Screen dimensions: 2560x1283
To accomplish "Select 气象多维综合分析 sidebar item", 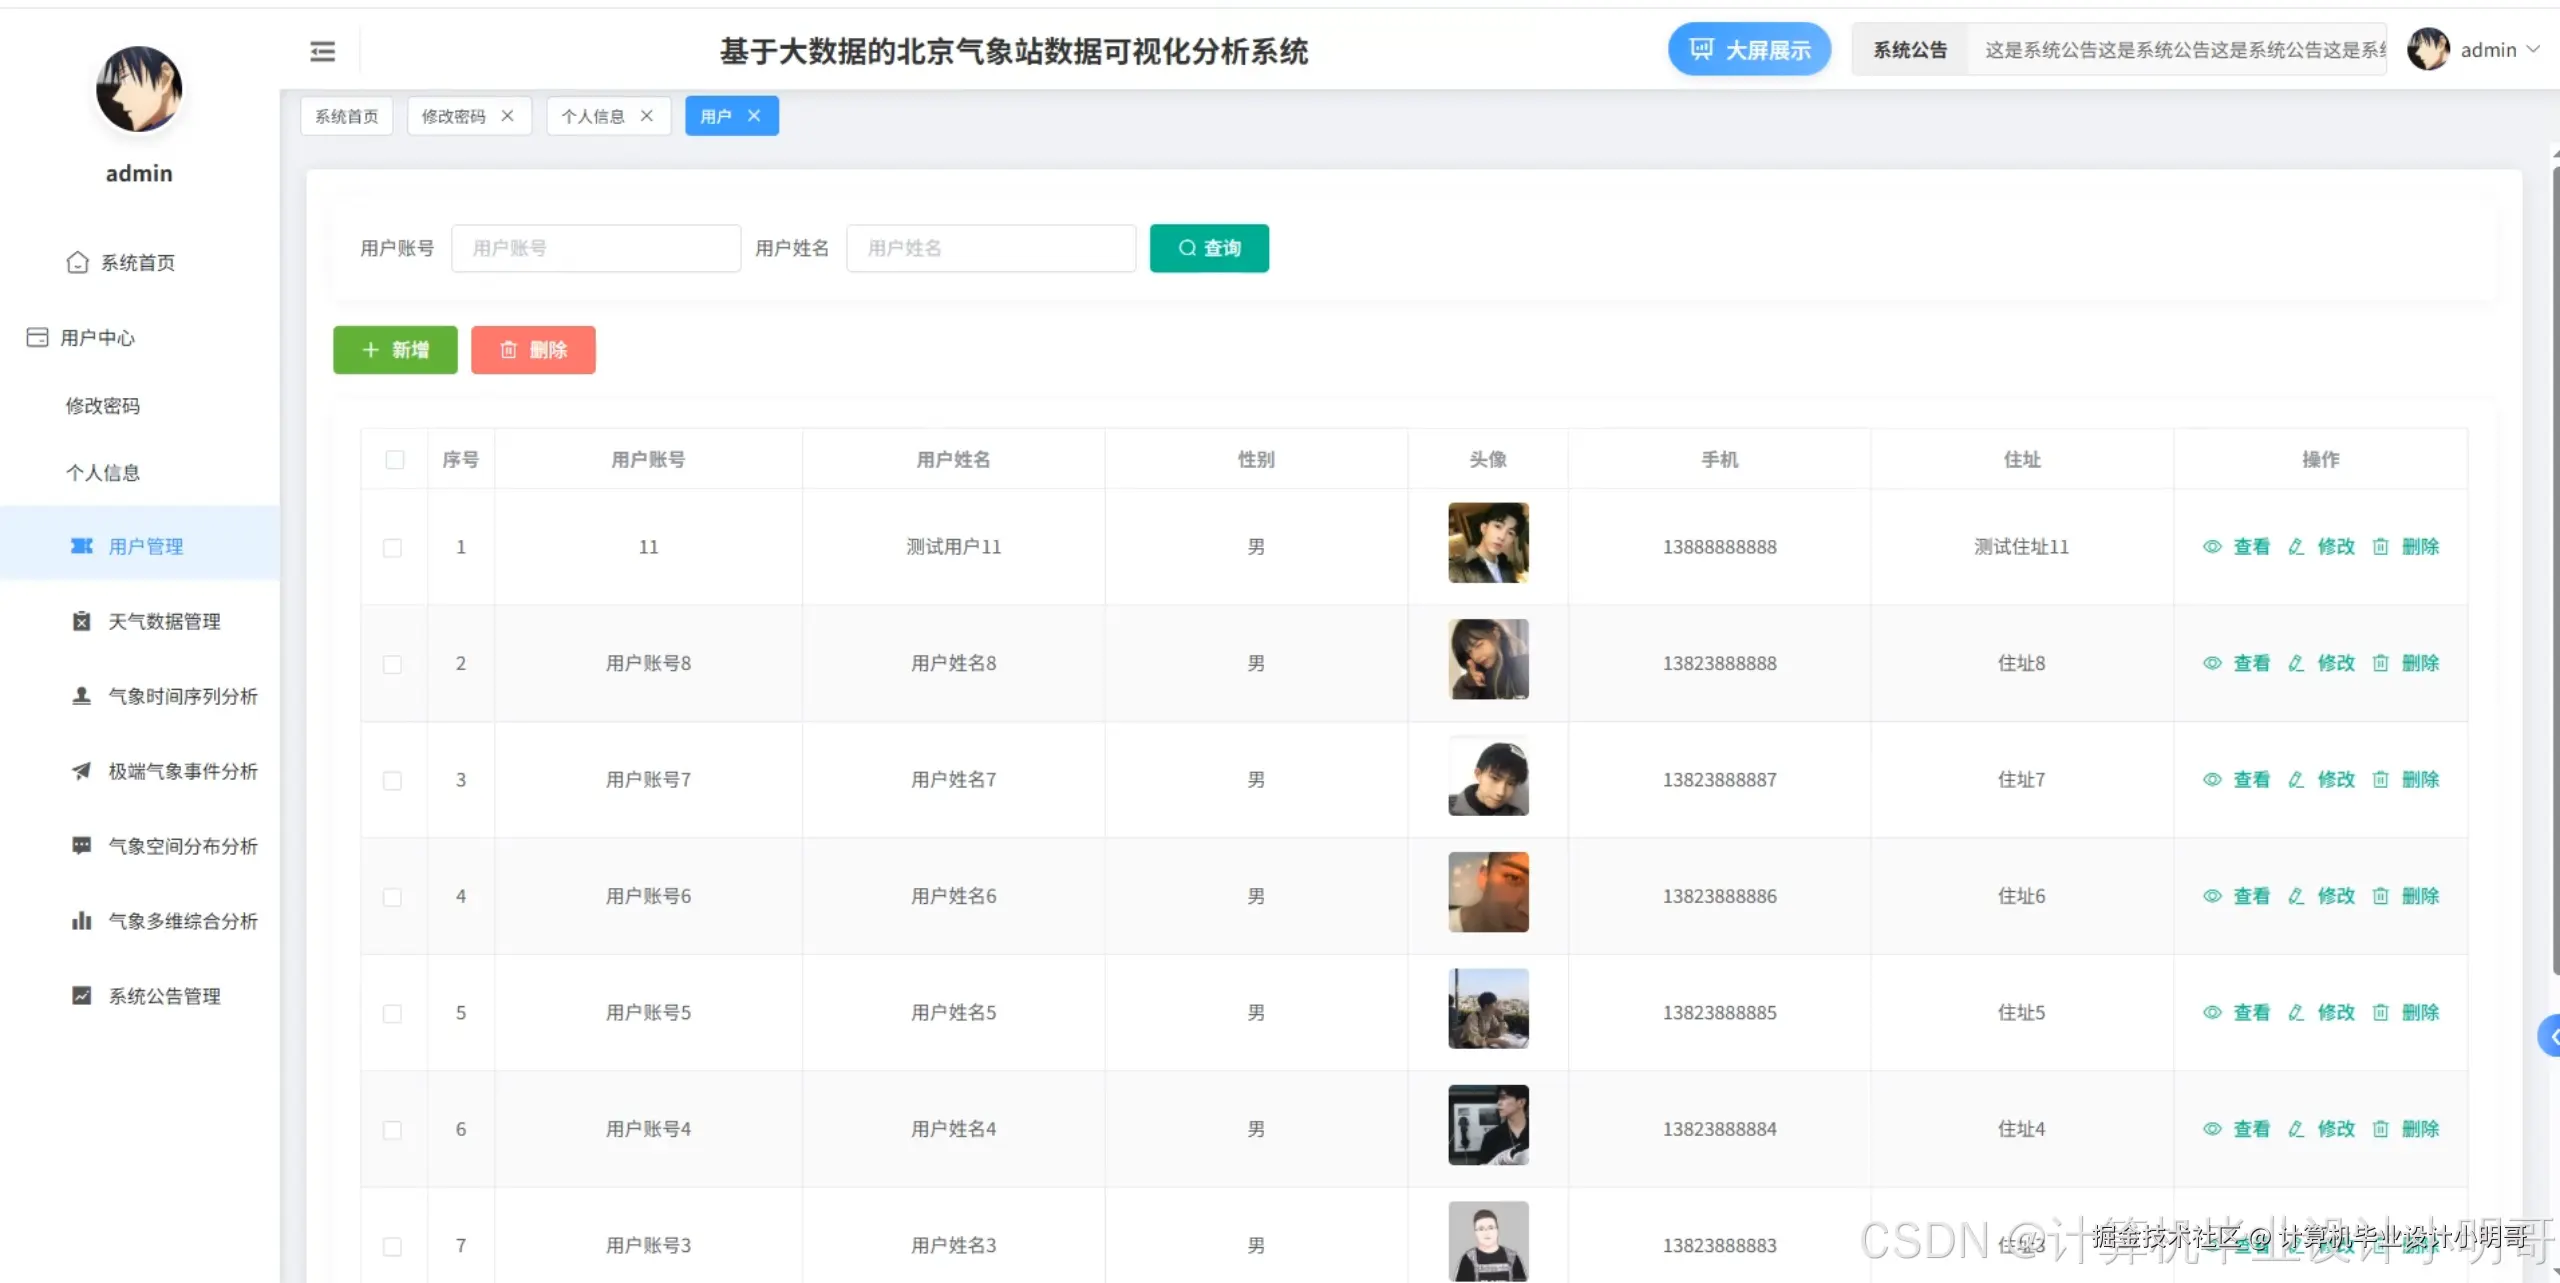I will pyautogui.click(x=183, y=920).
